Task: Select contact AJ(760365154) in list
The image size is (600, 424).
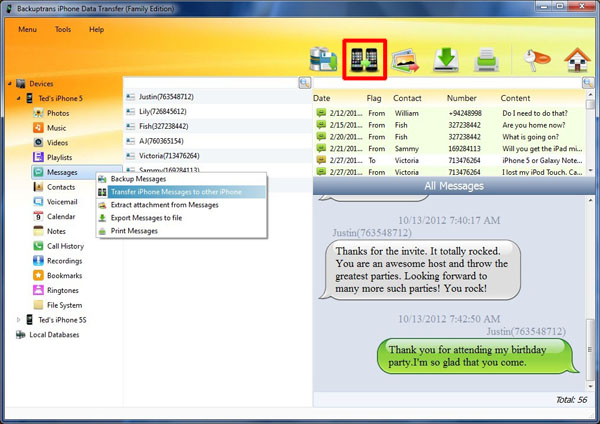Action: (x=218, y=141)
